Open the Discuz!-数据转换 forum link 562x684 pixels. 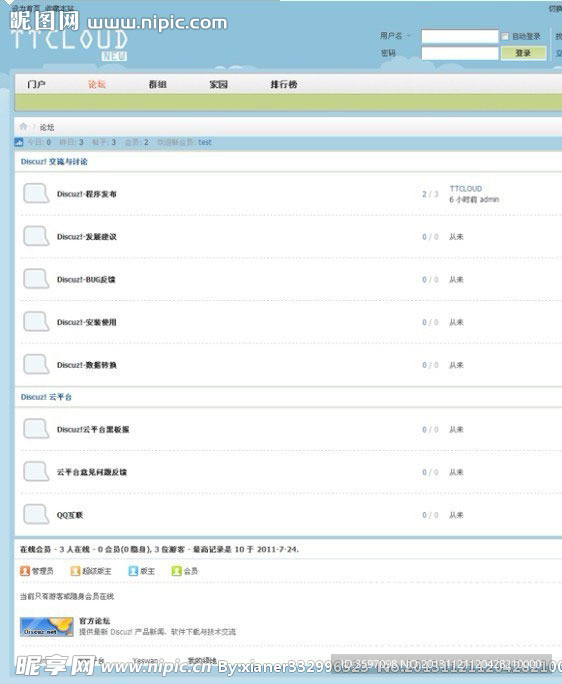[x=87, y=365]
